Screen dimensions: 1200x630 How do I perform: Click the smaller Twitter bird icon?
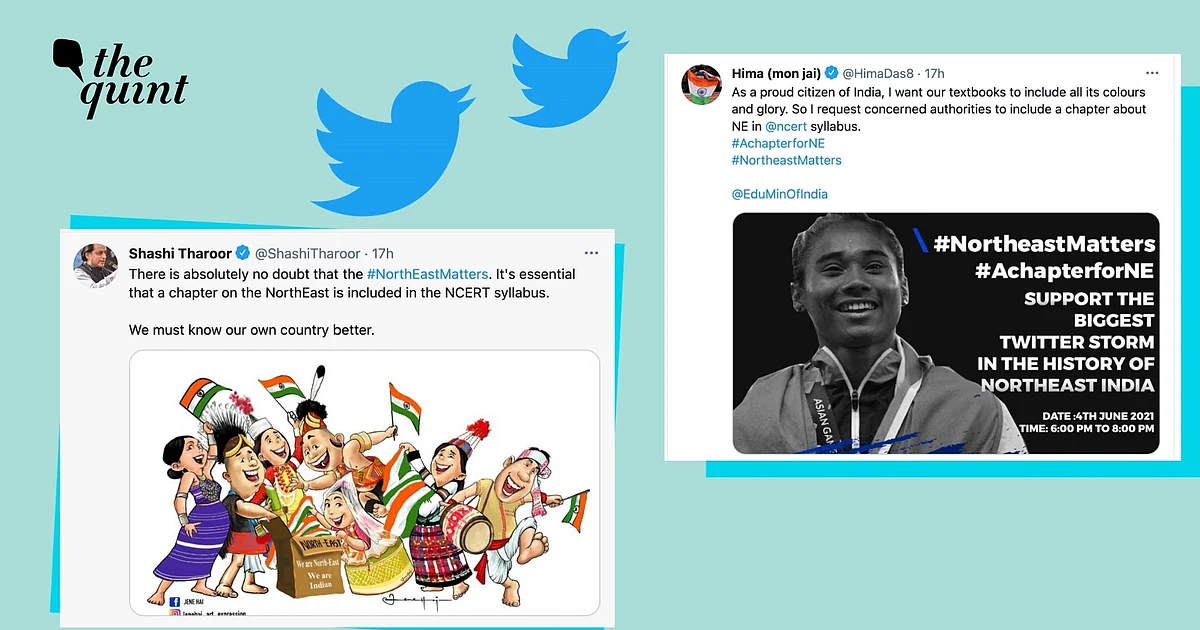[569, 77]
